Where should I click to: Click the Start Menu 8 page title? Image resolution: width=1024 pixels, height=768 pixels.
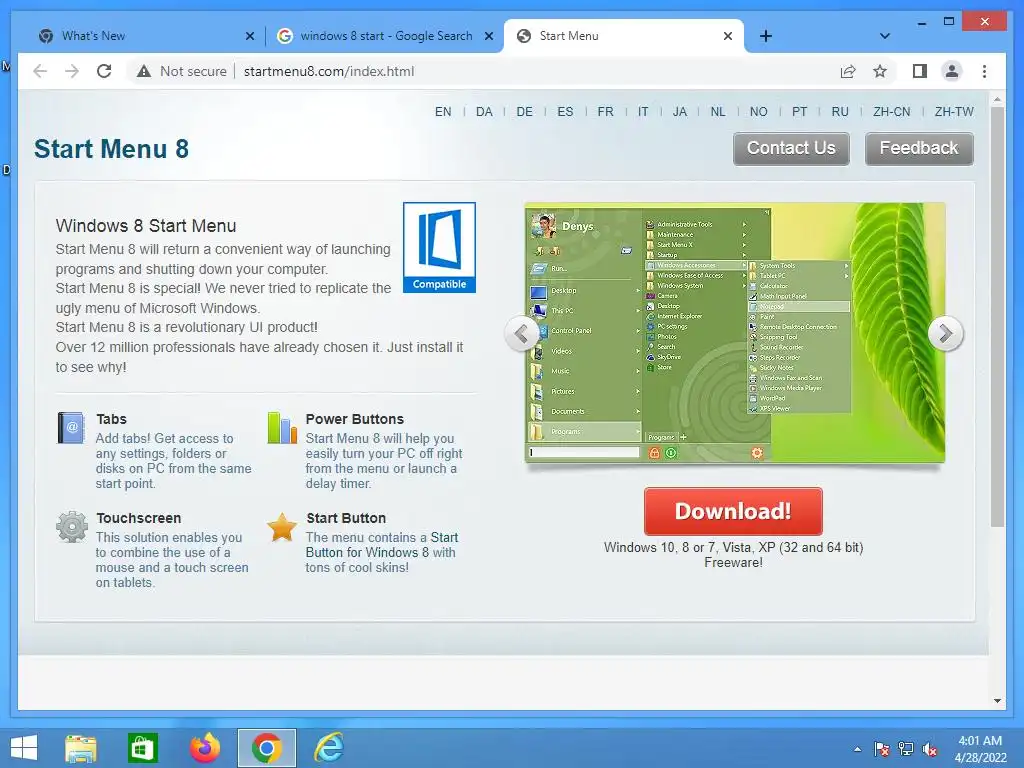click(x=111, y=149)
